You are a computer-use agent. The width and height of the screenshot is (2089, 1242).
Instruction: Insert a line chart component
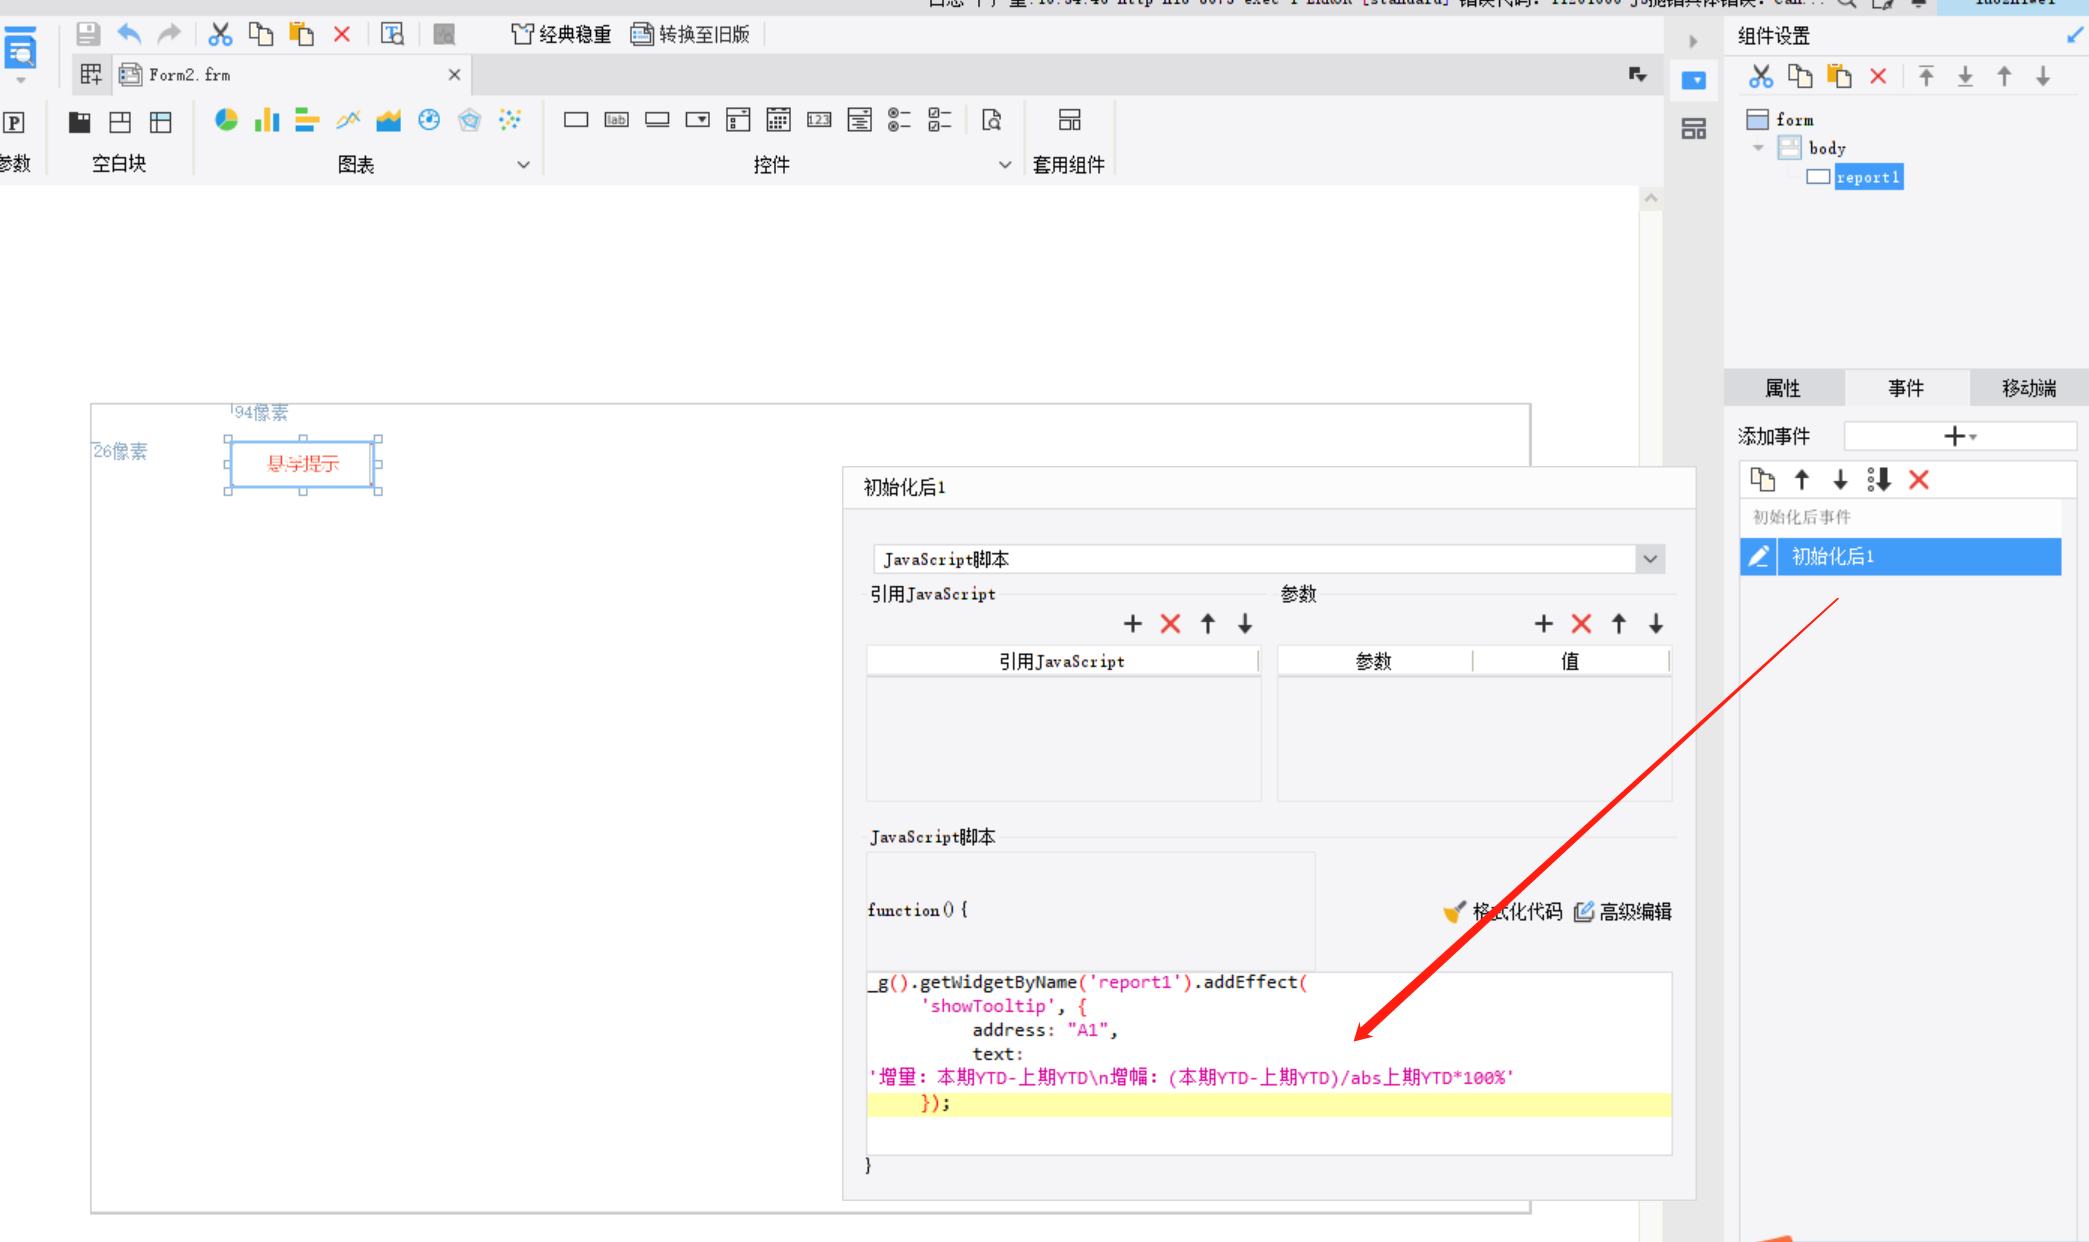pyautogui.click(x=348, y=121)
